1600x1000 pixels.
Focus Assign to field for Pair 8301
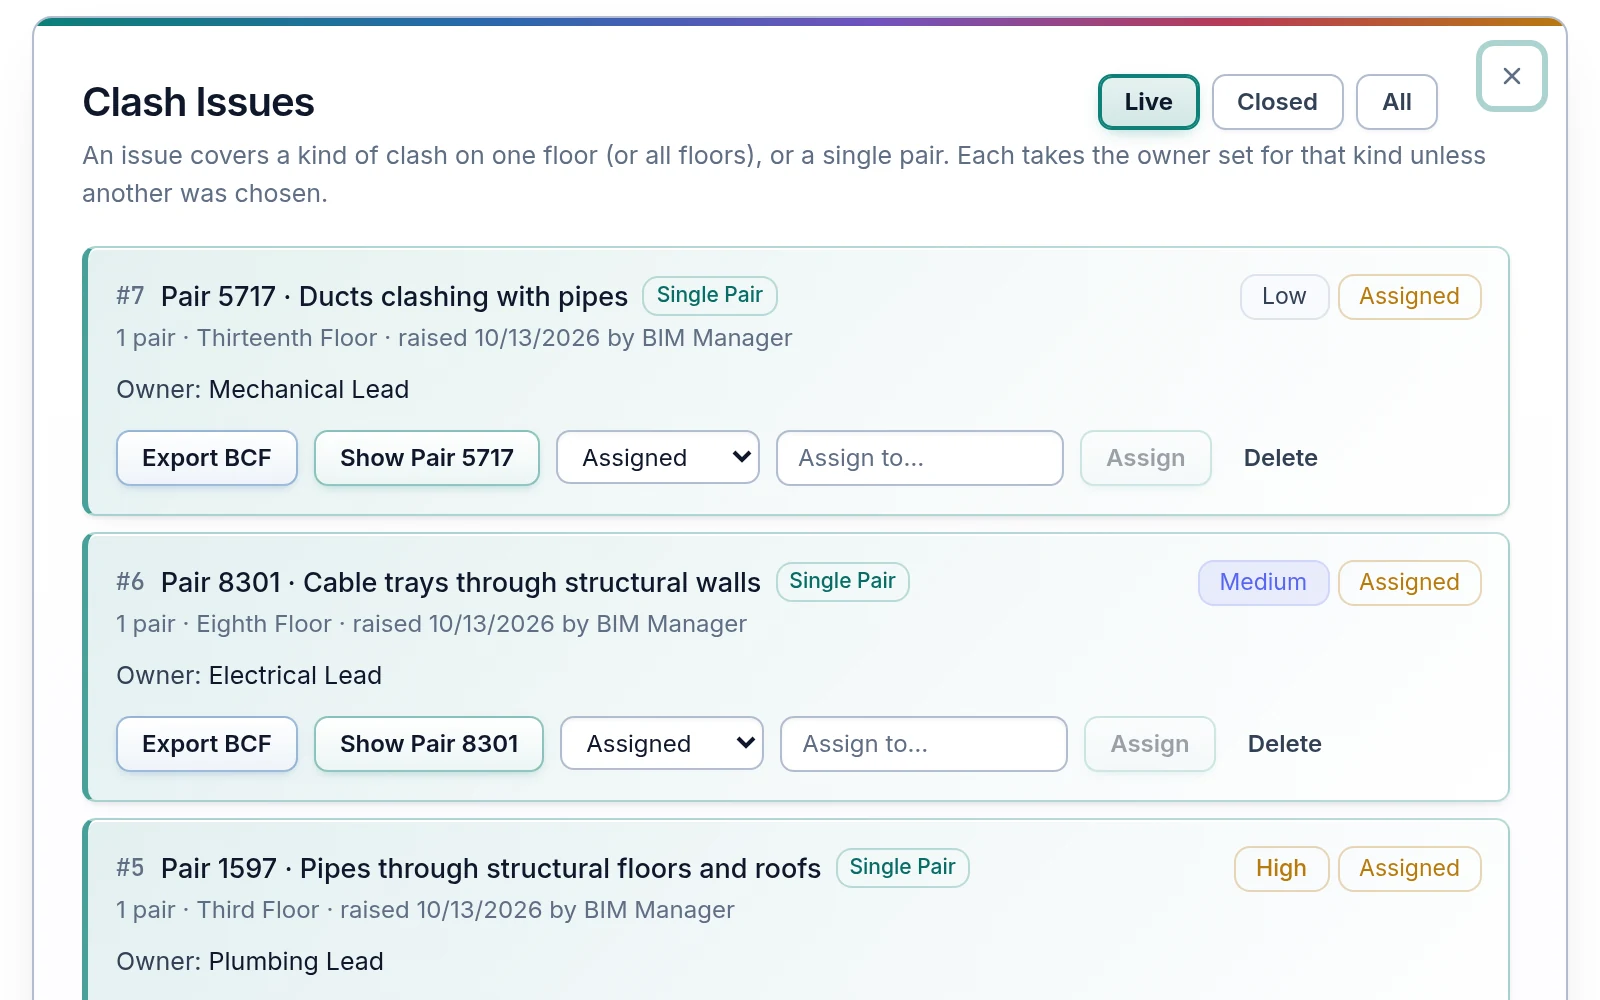click(x=924, y=744)
